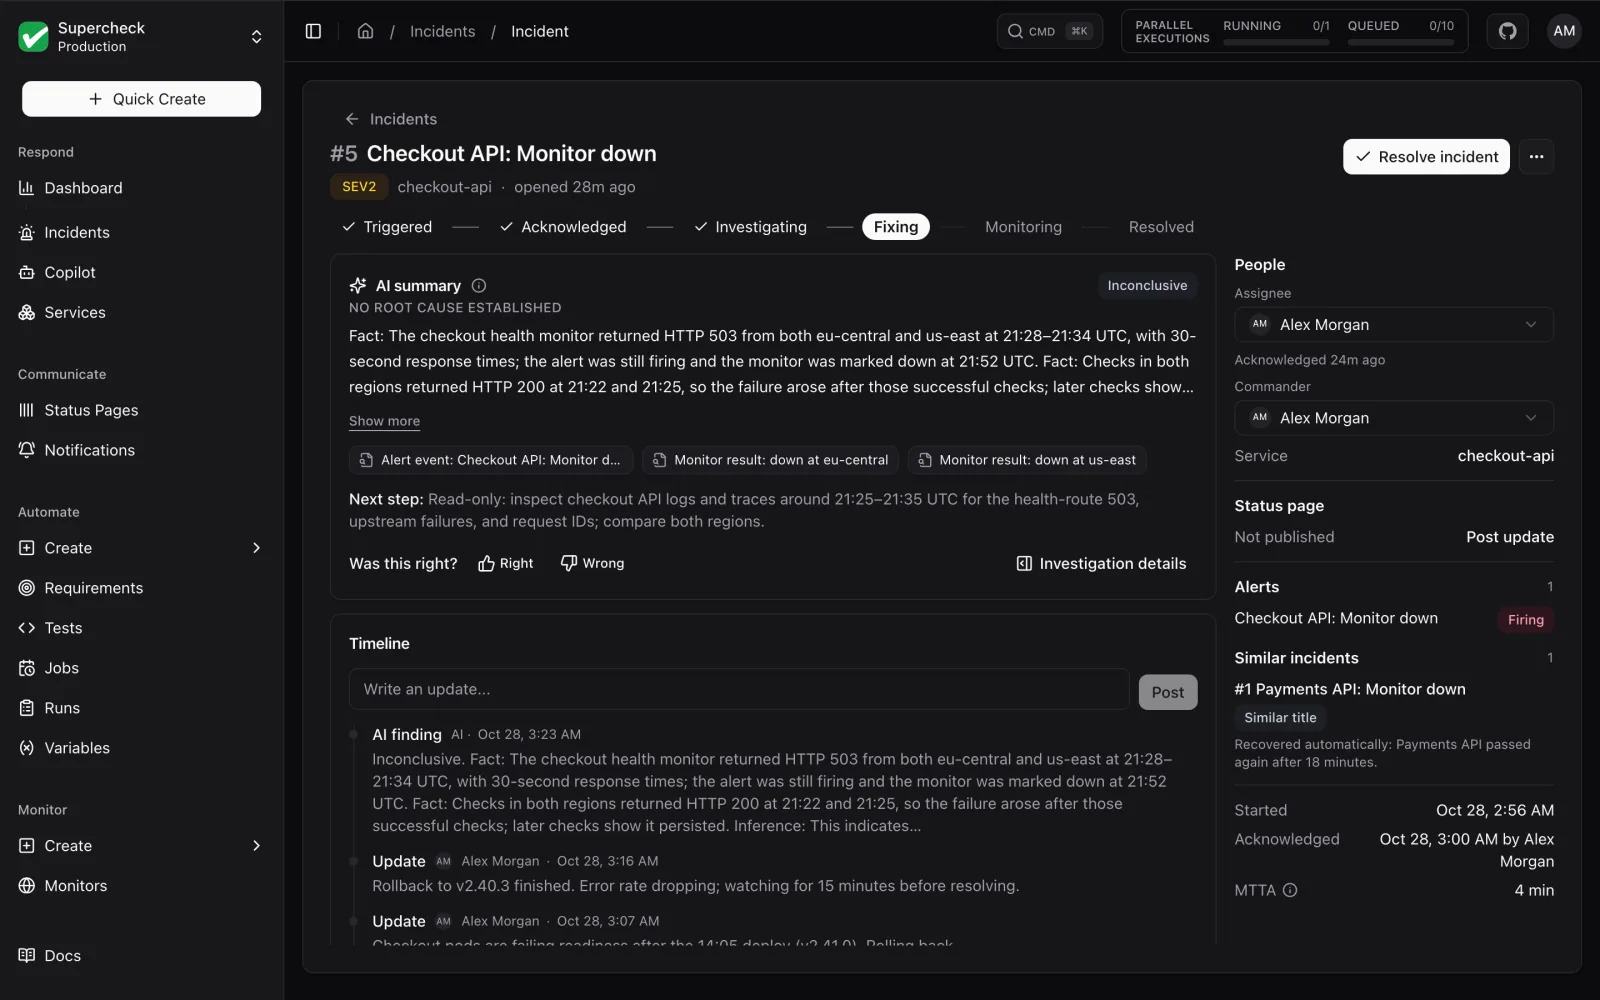Open the GitHub icon link
Screen dimensions: 1600x1000
pyautogui.click(x=1507, y=31)
